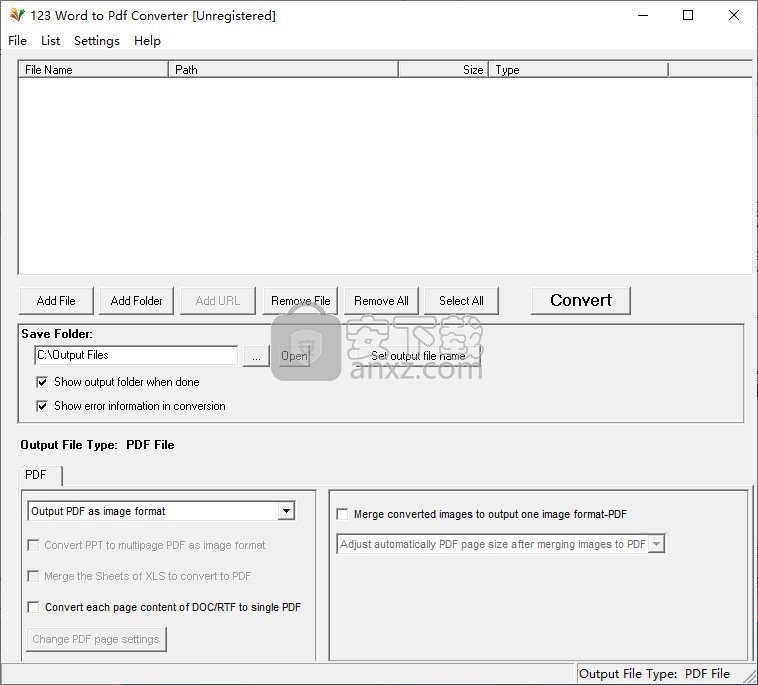
Task: Open the File menu
Action: (x=17, y=41)
